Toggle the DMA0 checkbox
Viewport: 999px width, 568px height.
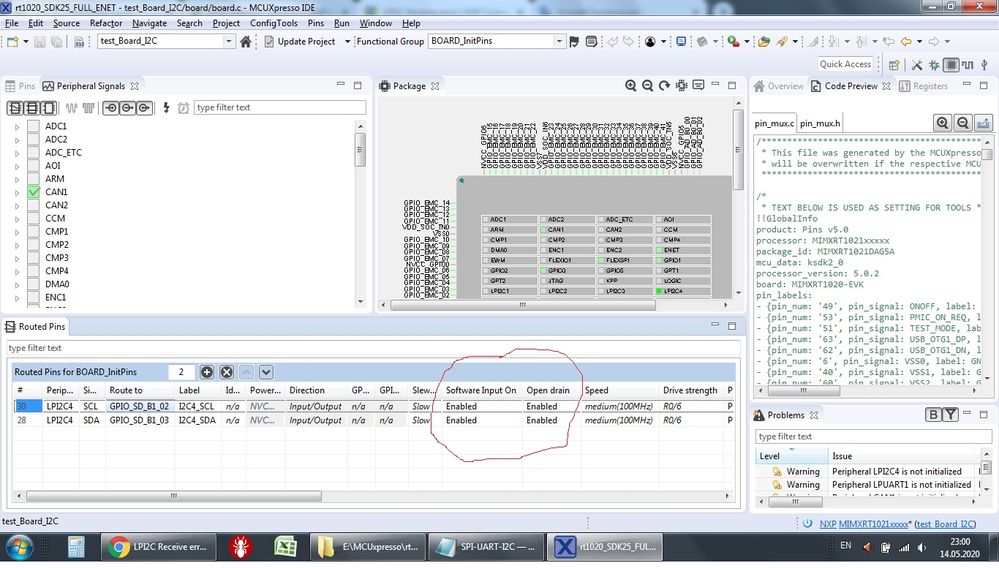coord(34,284)
